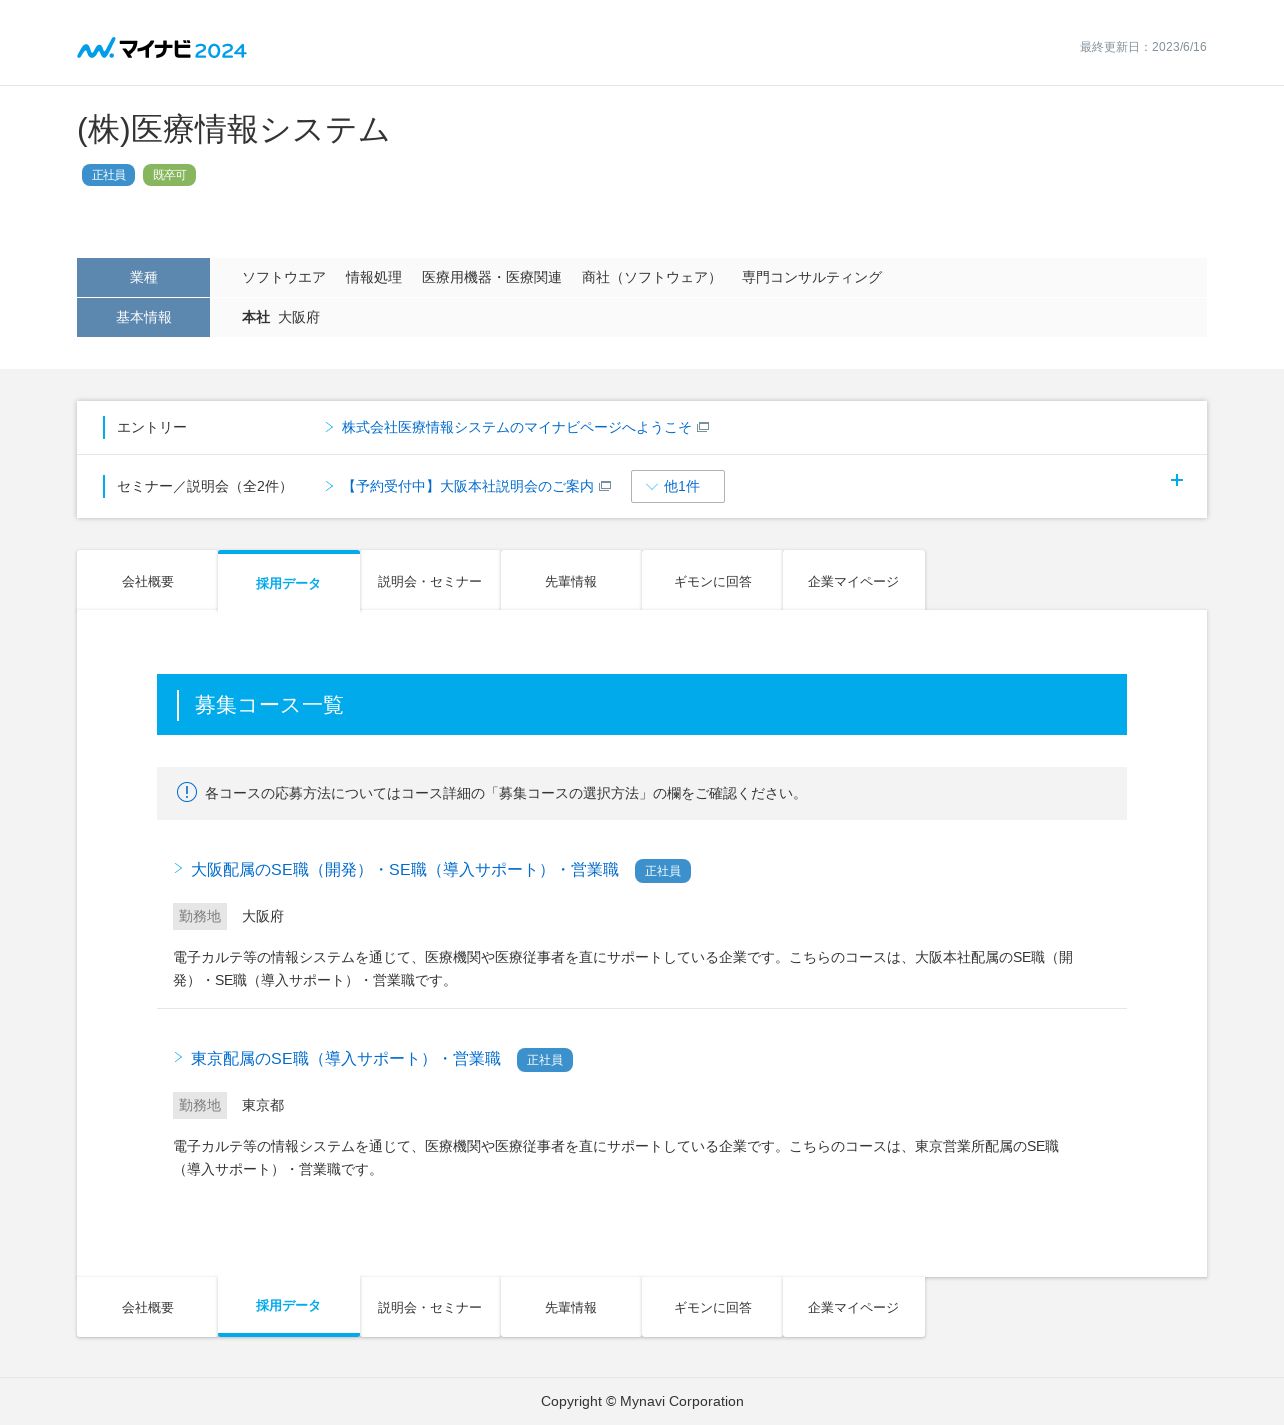Viewport: 1284px width, 1425px height.
Task: Open bottom 企業マイページ tab
Action: (x=854, y=1307)
